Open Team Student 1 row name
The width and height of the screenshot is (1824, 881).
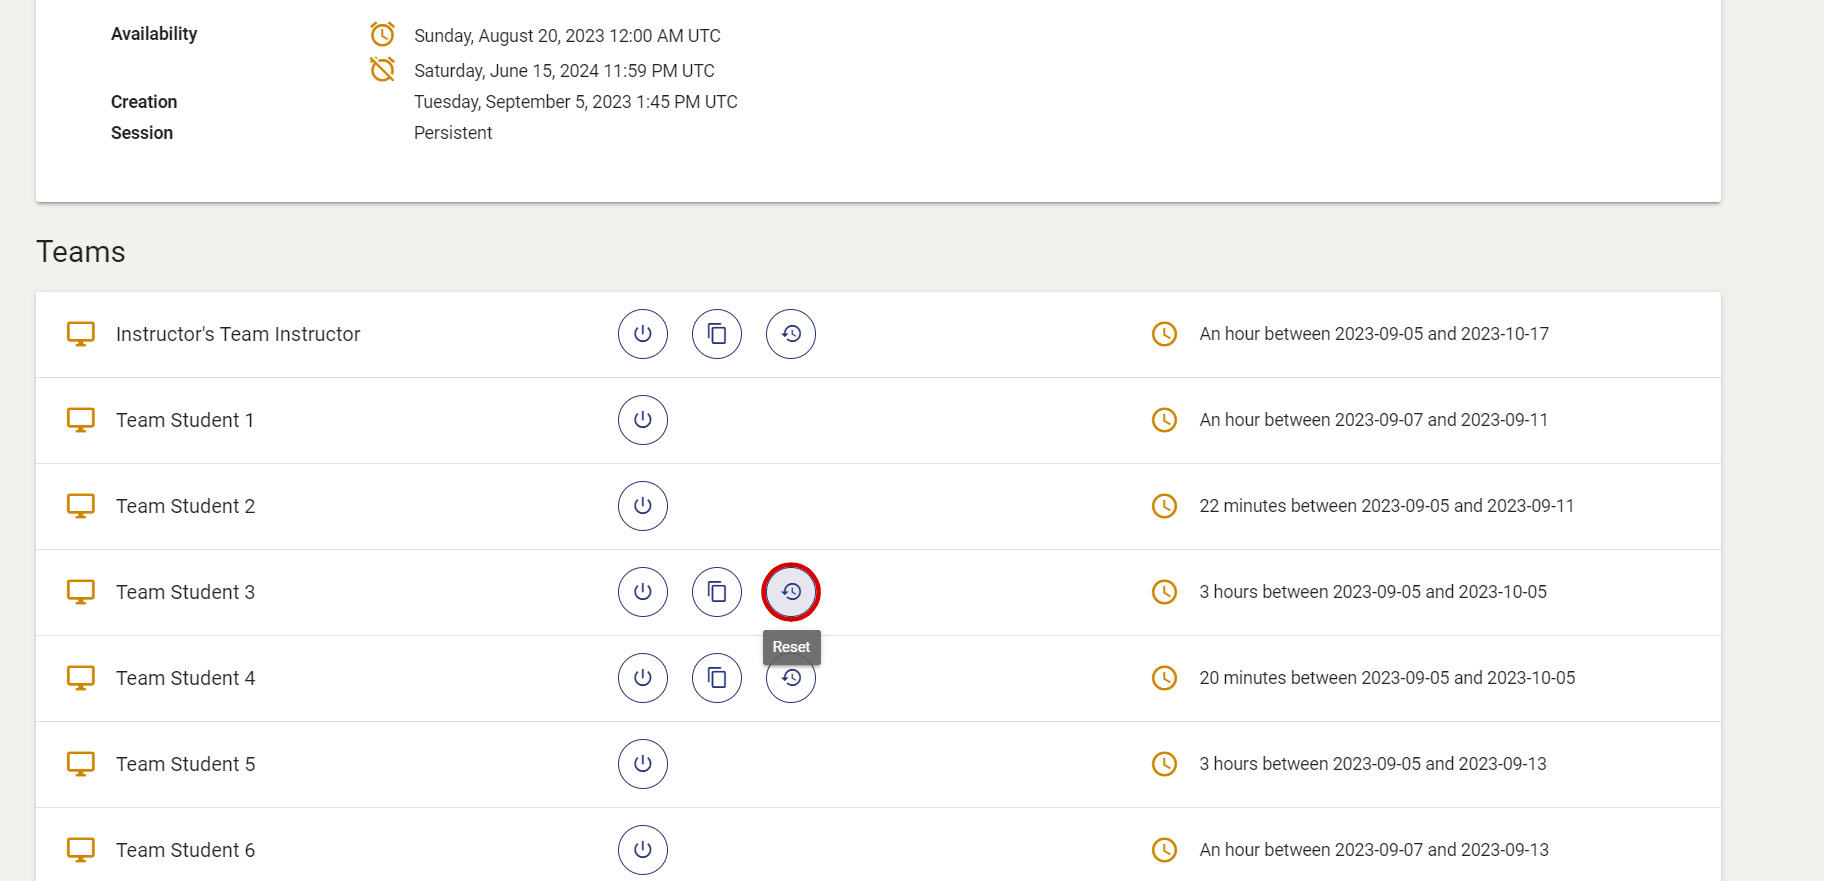point(185,420)
